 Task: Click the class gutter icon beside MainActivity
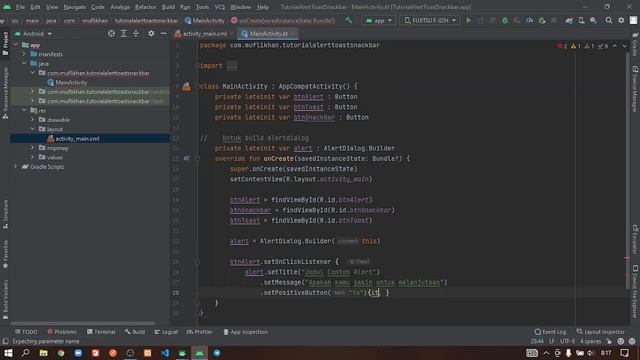click(x=186, y=87)
